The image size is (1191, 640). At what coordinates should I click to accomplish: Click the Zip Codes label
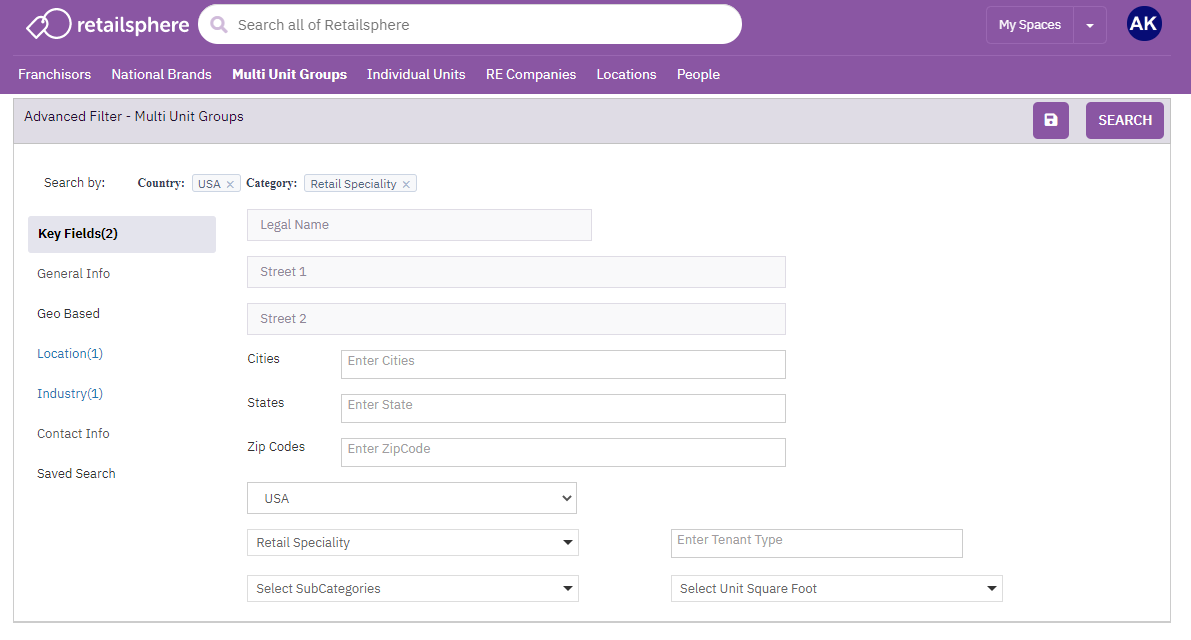(x=276, y=446)
